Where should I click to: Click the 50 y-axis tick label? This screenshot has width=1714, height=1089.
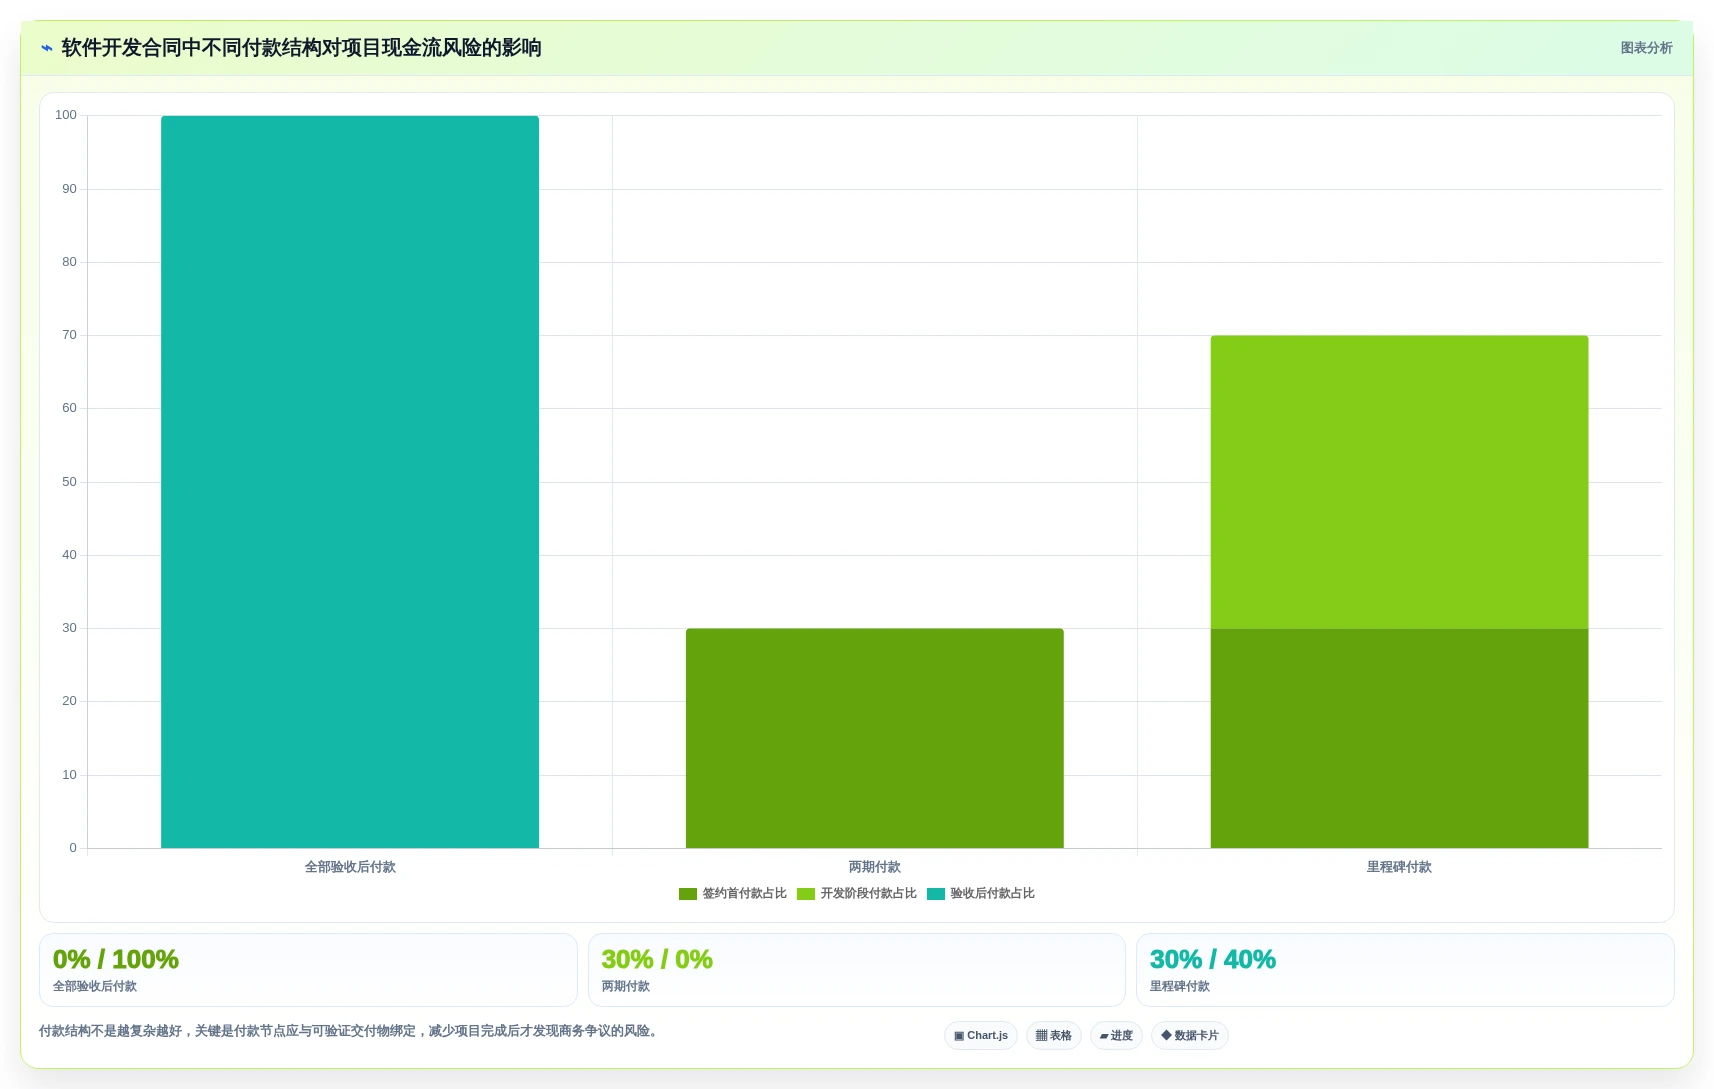click(x=69, y=482)
